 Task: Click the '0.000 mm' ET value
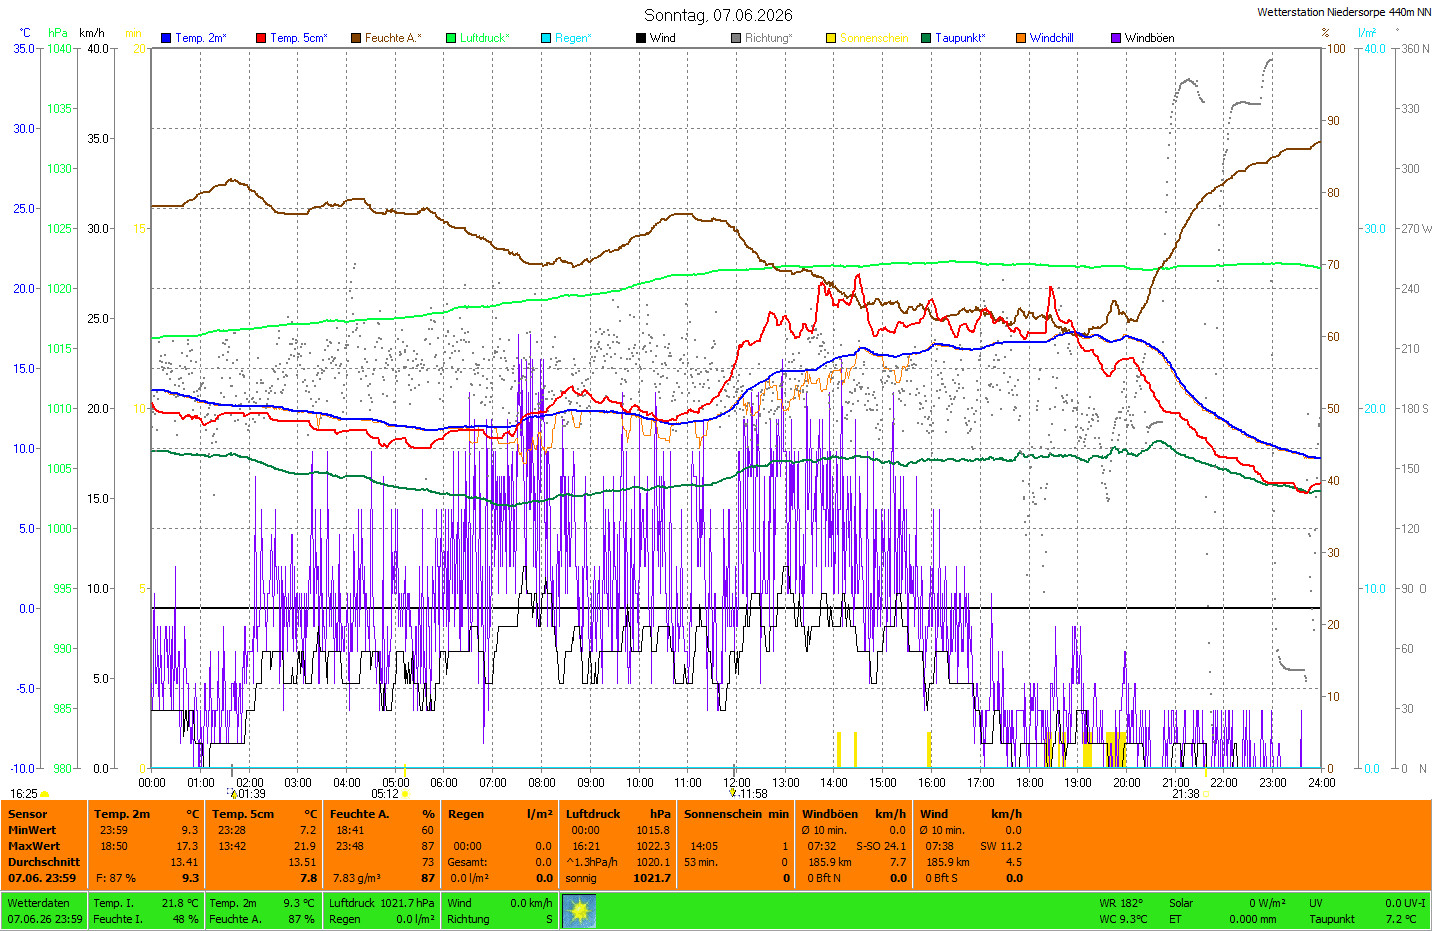pyautogui.click(x=1253, y=919)
